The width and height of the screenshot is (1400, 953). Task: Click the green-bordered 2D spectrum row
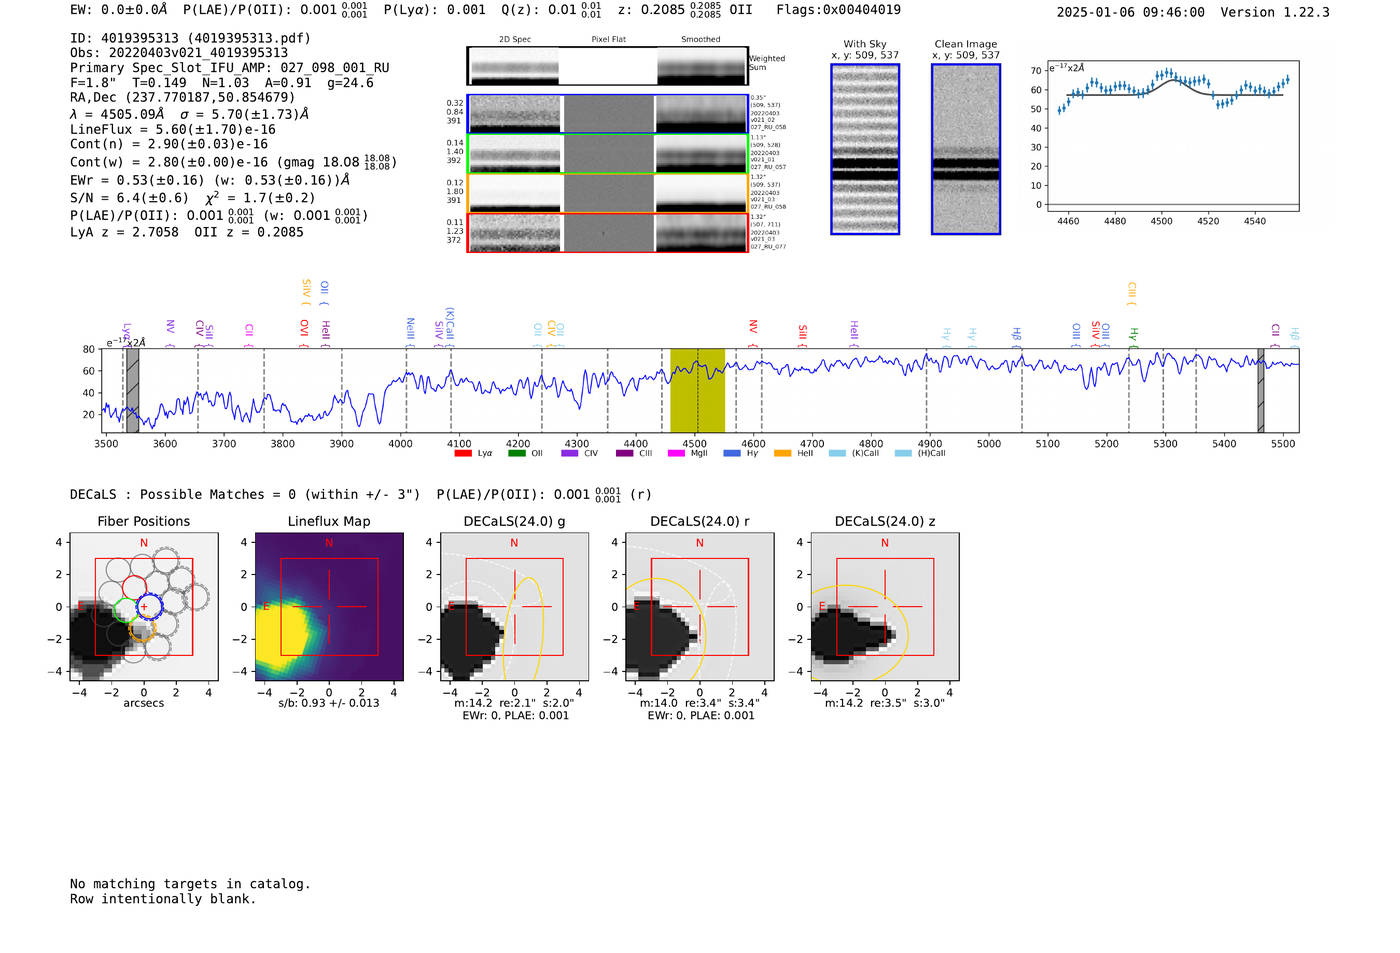coord(608,154)
